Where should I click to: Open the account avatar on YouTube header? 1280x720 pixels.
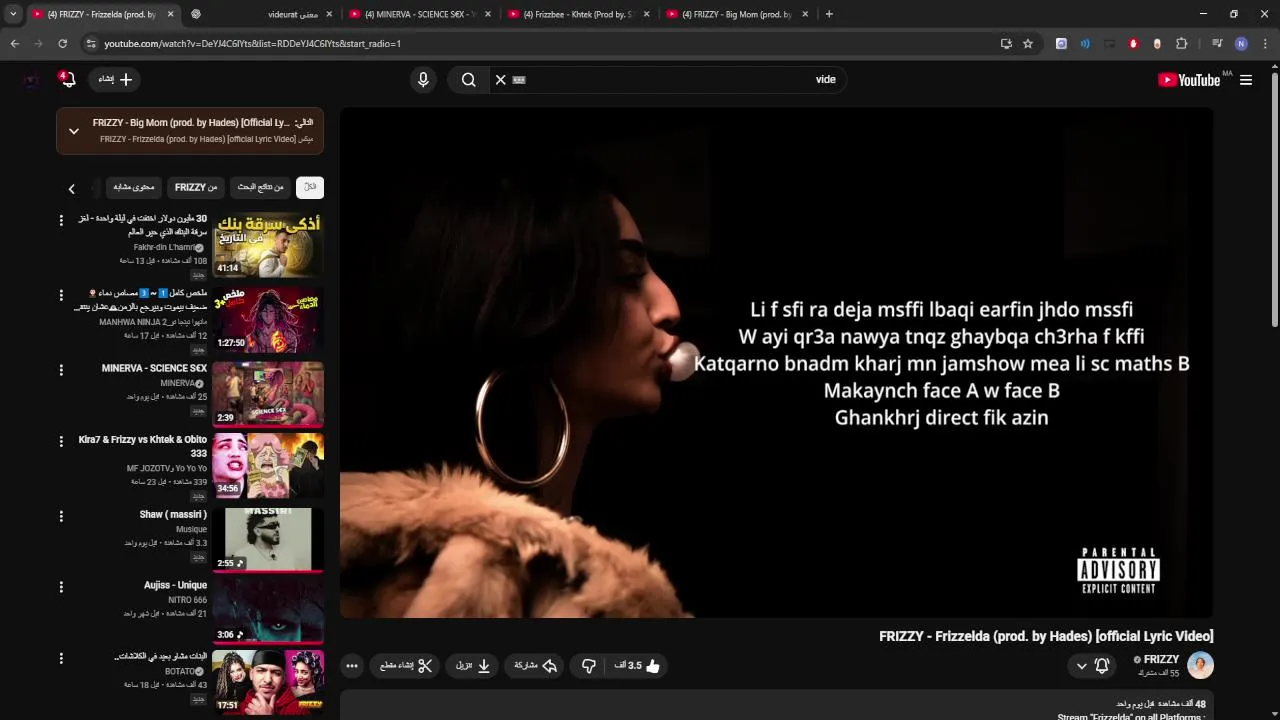coord(31,80)
